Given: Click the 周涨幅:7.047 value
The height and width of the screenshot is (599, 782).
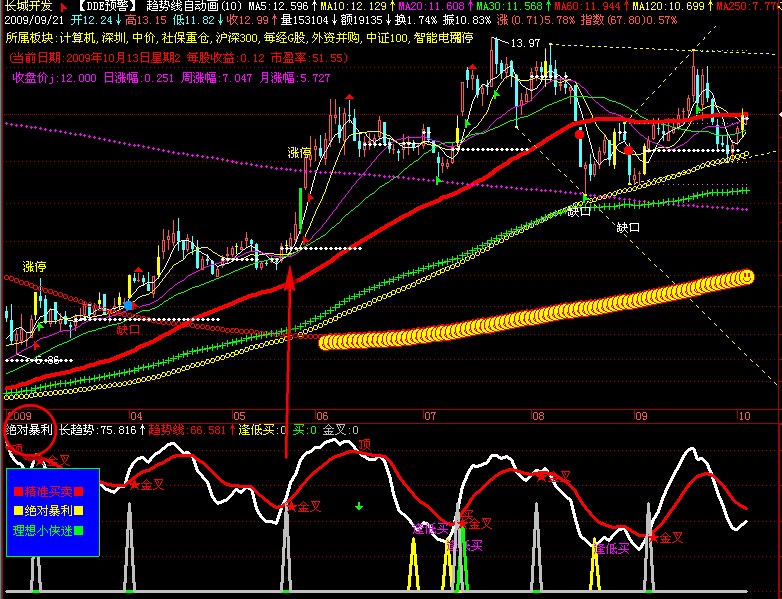Looking at the screenshot, I should pos(216,78).
